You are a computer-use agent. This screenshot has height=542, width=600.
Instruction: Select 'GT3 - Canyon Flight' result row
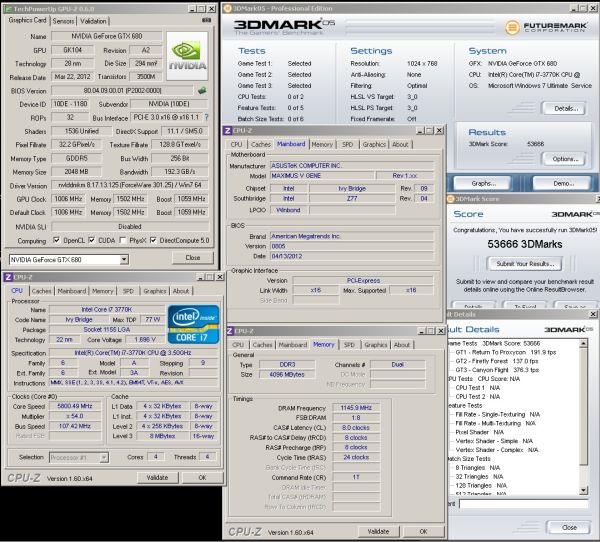click(x=497, y=370)
